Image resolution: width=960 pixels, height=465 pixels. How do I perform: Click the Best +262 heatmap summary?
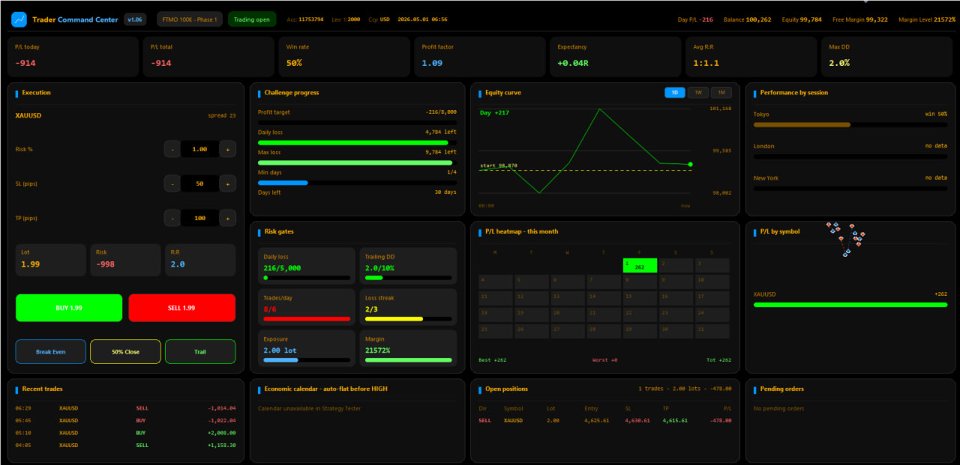(491, 360)
